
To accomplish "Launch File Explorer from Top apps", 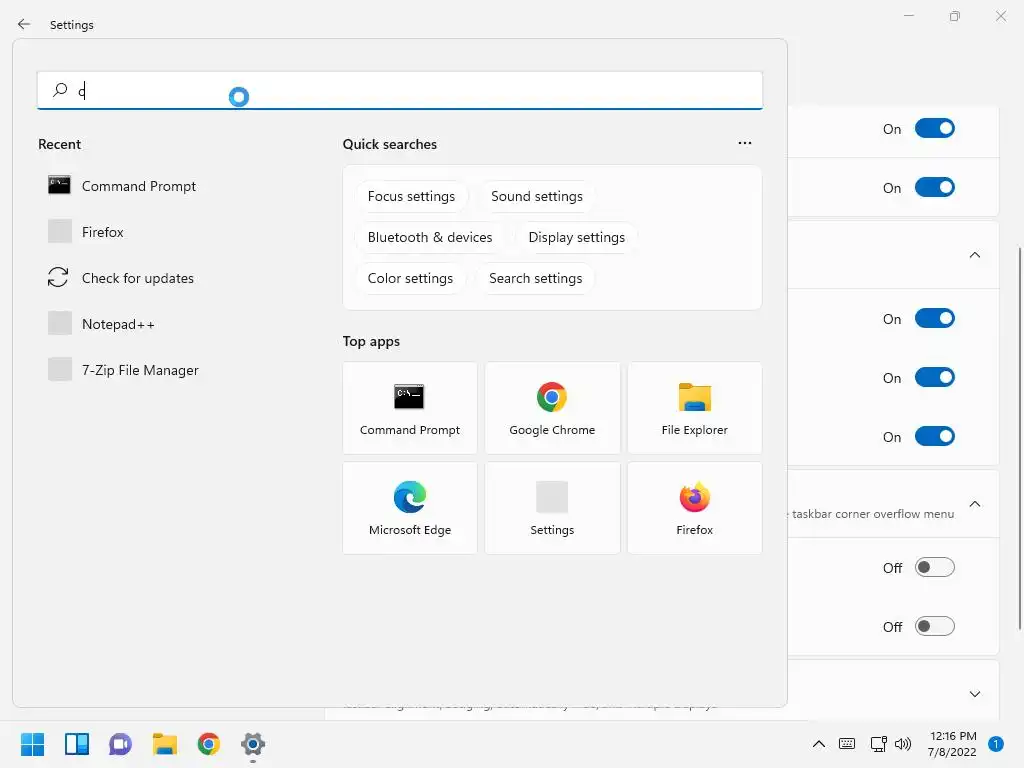I will (x=694, y=408).
